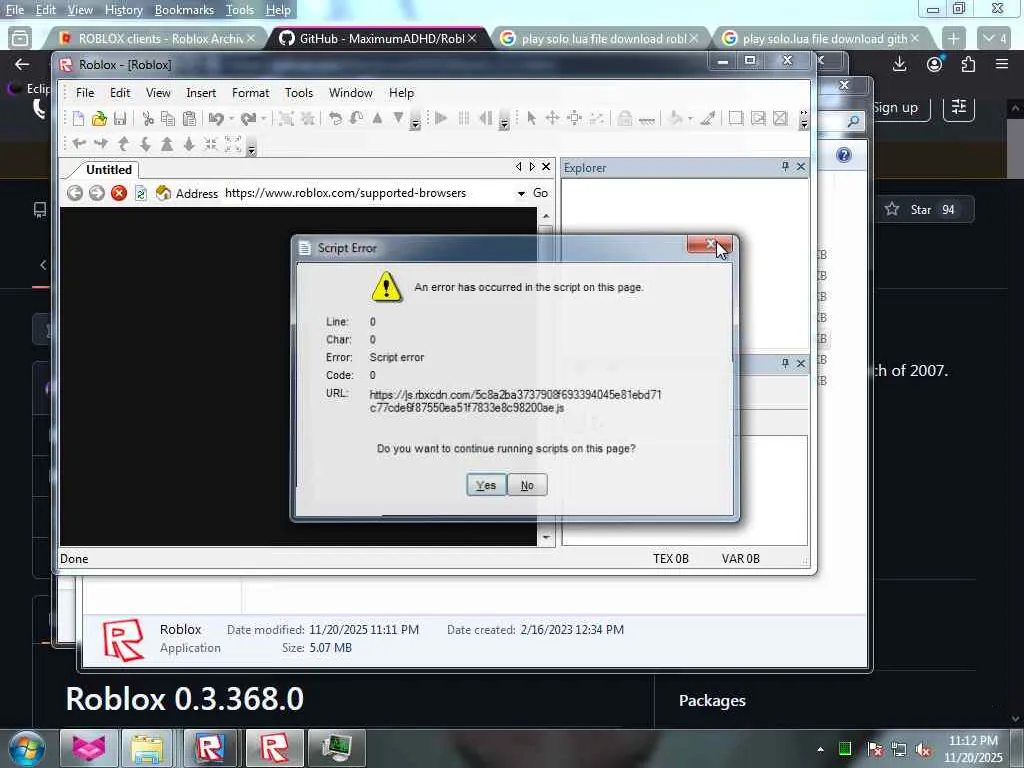Image resolution: width=1024 pixels, height=768 pixels.
Task: Select the arrow pointer tool
Action: click(x=531, y=118)
